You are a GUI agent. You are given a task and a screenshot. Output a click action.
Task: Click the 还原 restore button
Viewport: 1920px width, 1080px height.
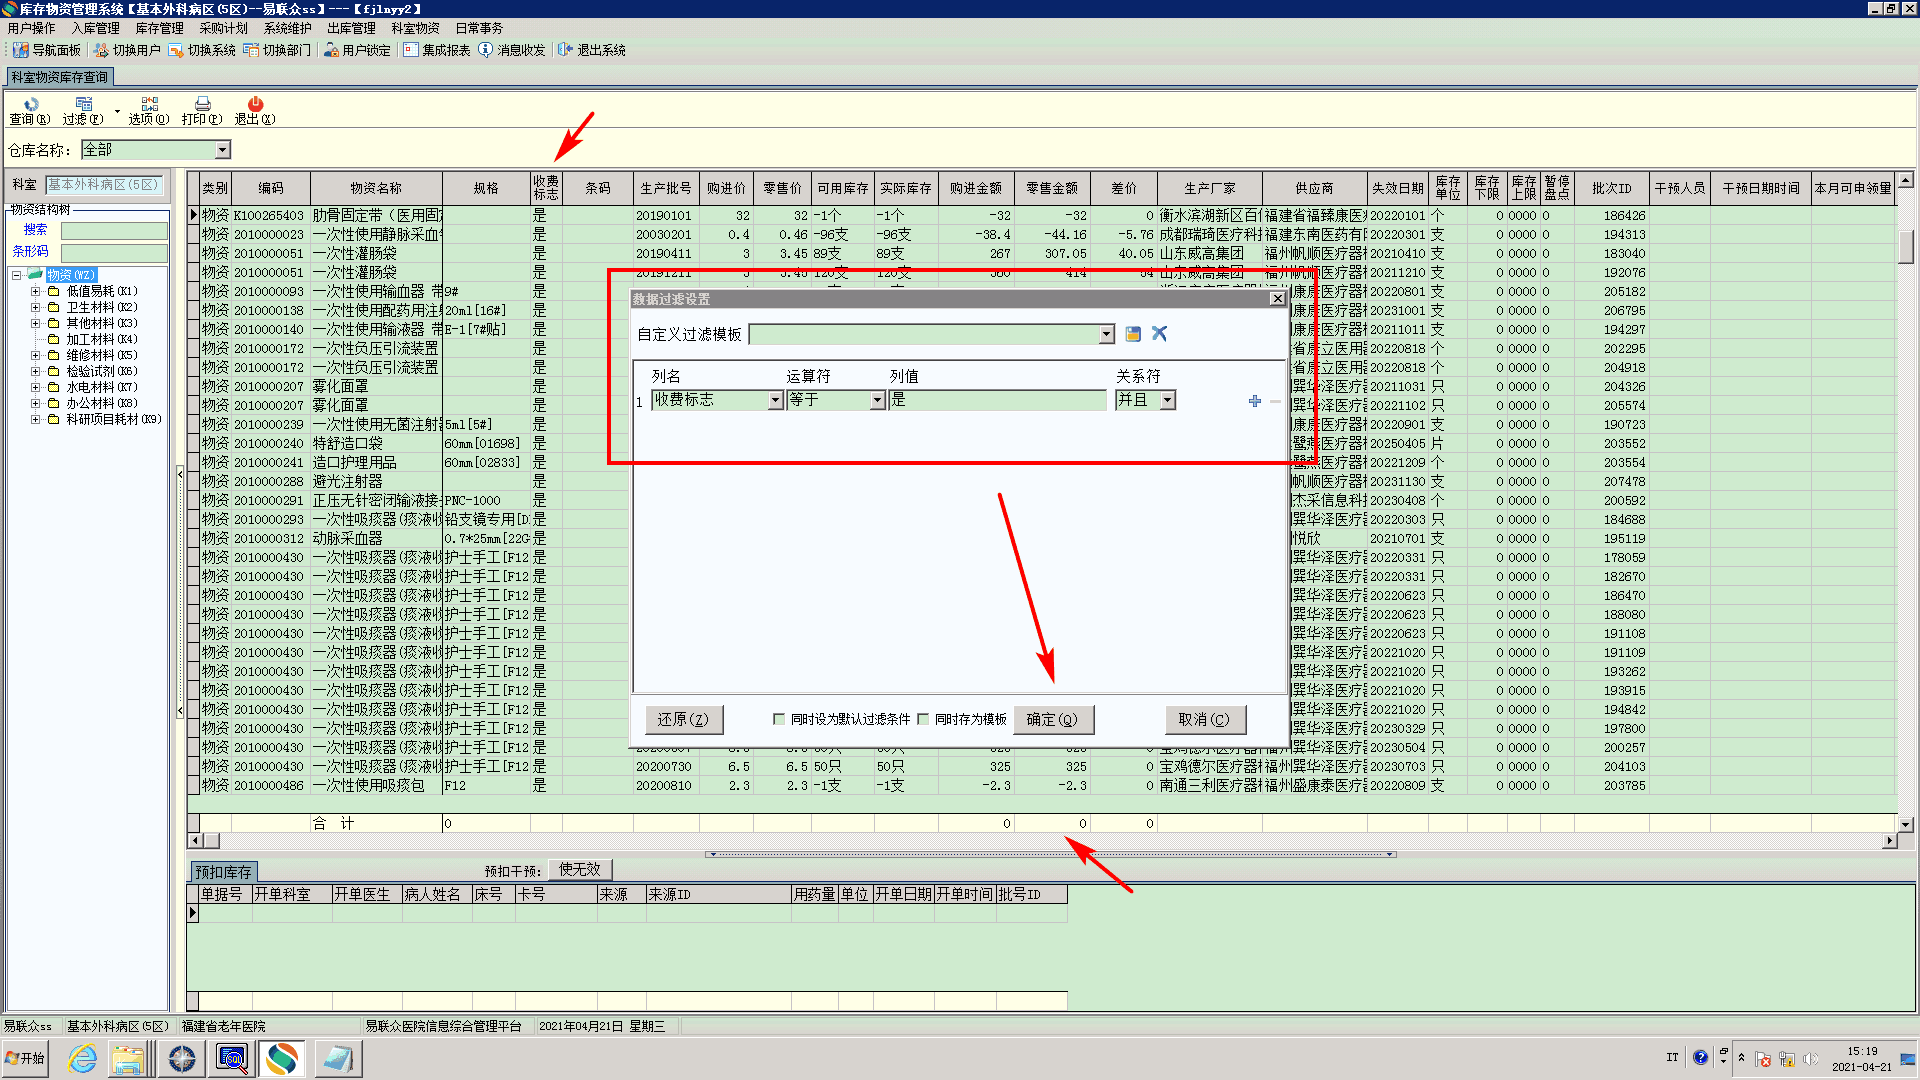683,719
